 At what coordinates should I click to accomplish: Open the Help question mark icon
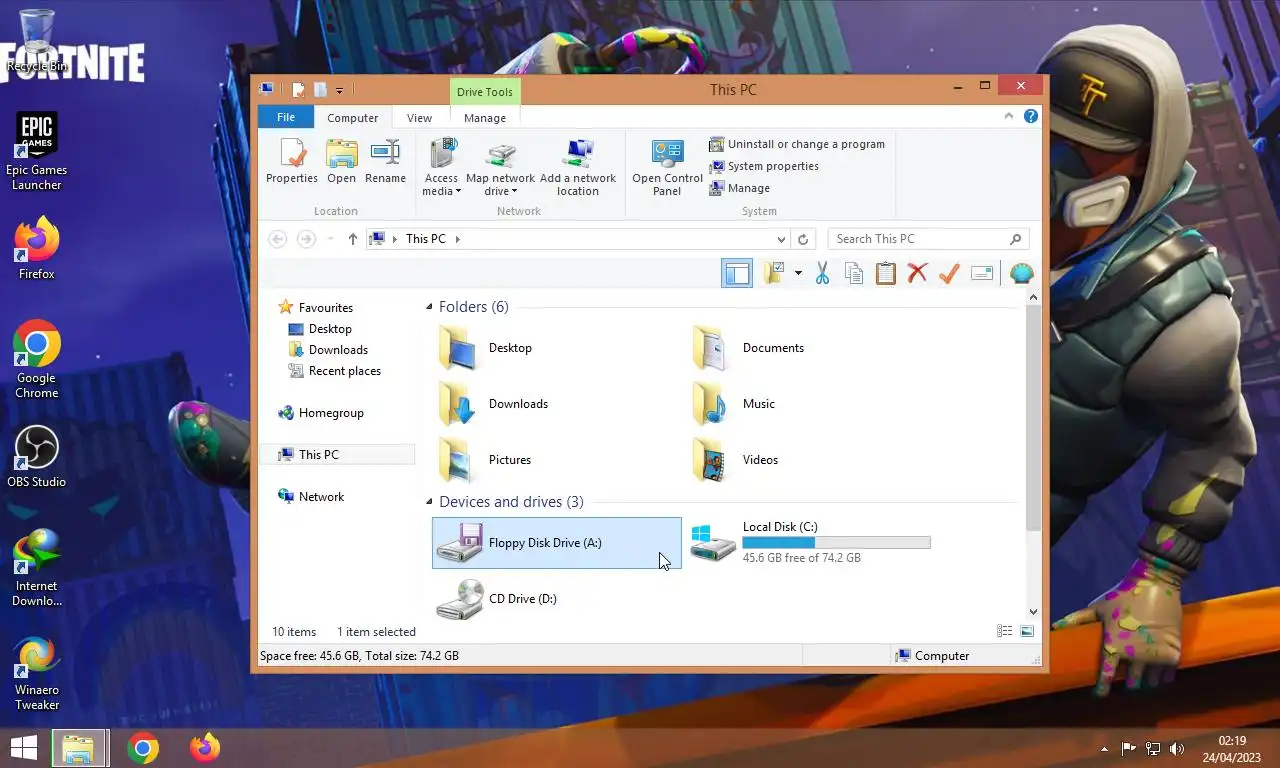pos(1030,117)
